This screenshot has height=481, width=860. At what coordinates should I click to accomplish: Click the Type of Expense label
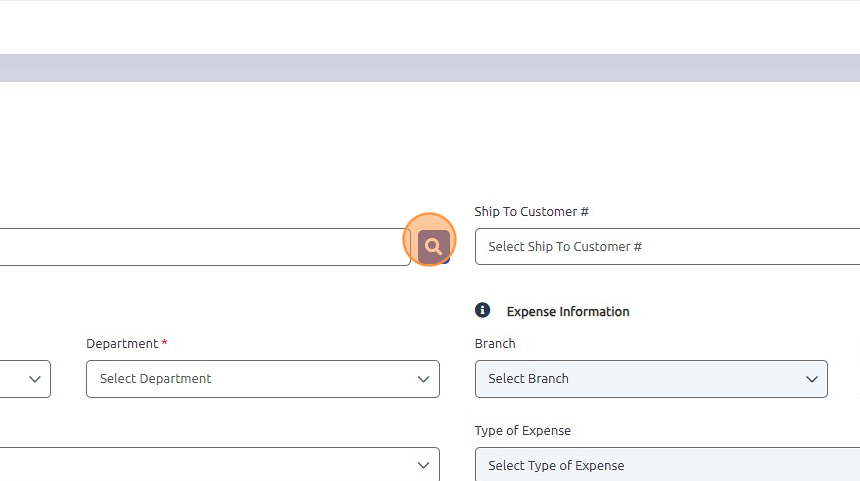click(x=523, y=431)
